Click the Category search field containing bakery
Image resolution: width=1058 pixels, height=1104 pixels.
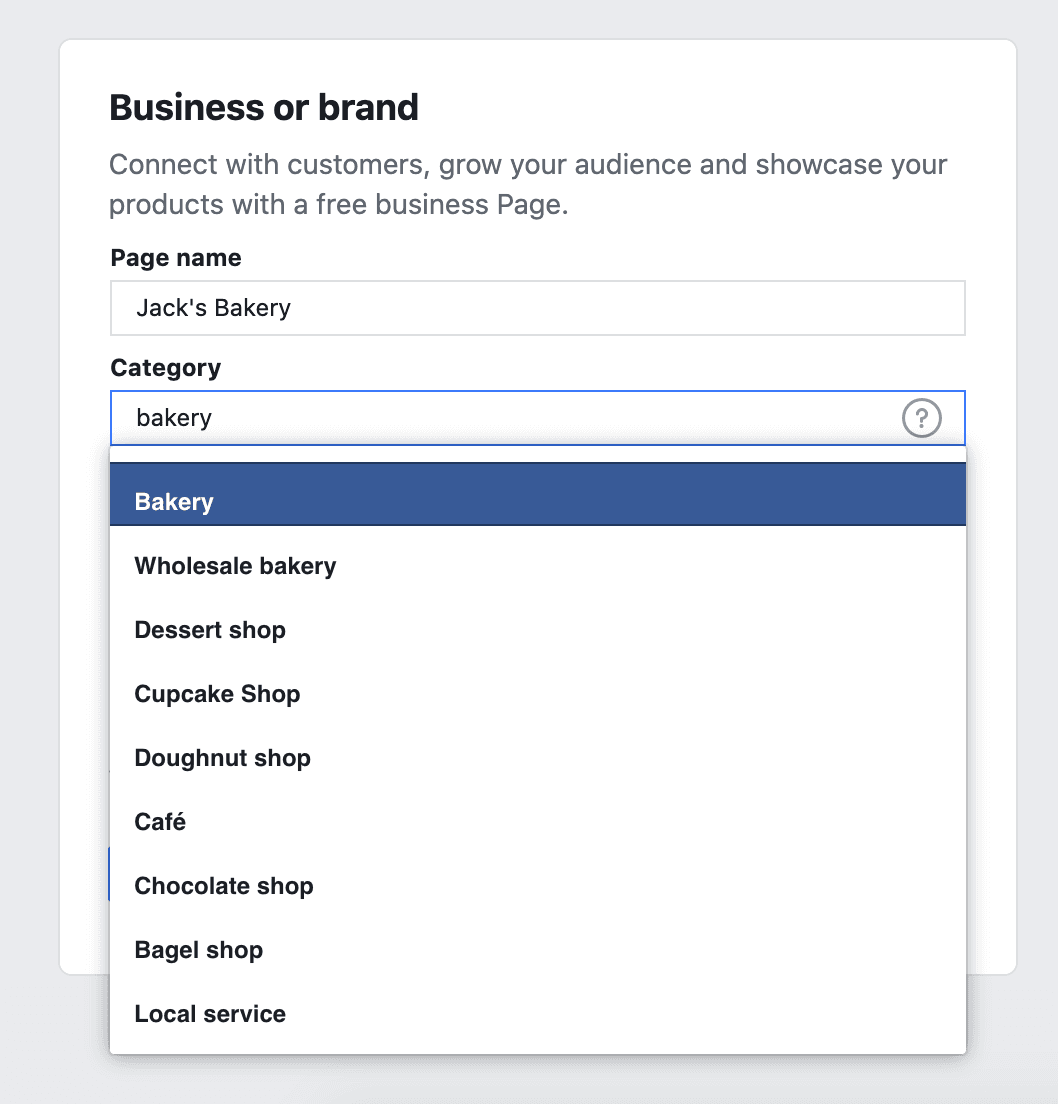pos(500,418)
